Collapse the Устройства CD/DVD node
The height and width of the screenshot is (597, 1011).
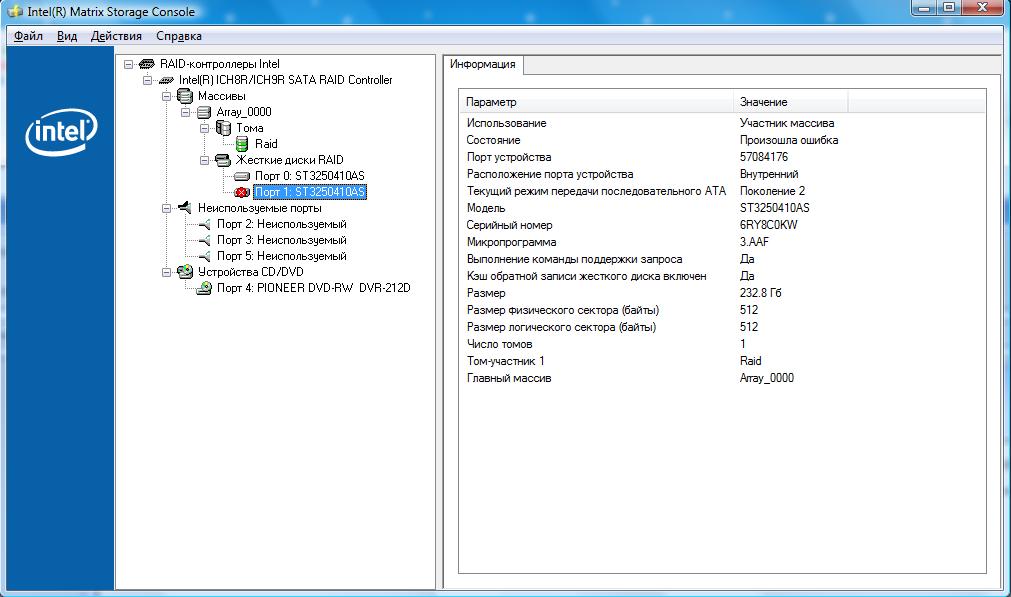click(166, 272)
